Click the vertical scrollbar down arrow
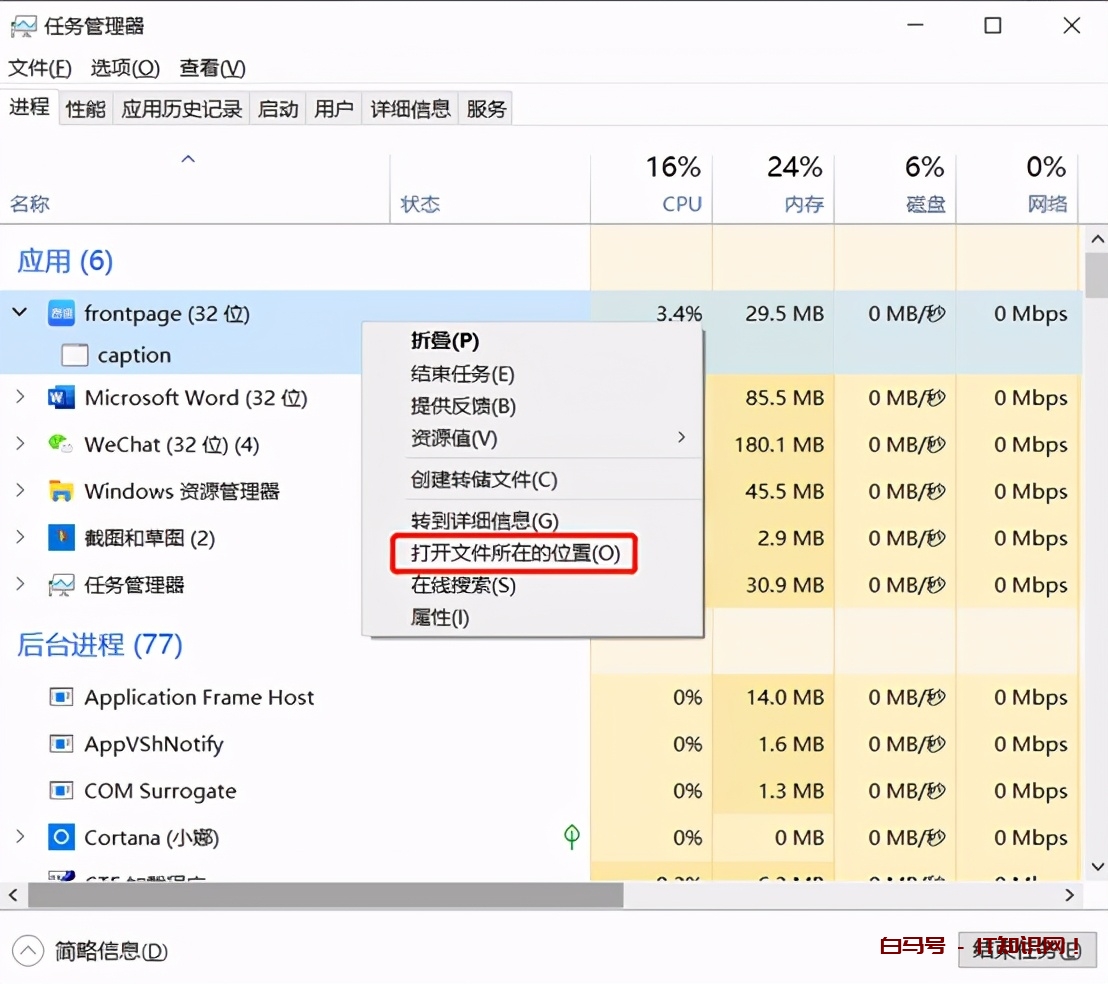Image resolution: width=1108 pixels, height=984 pixels. 1097,868
